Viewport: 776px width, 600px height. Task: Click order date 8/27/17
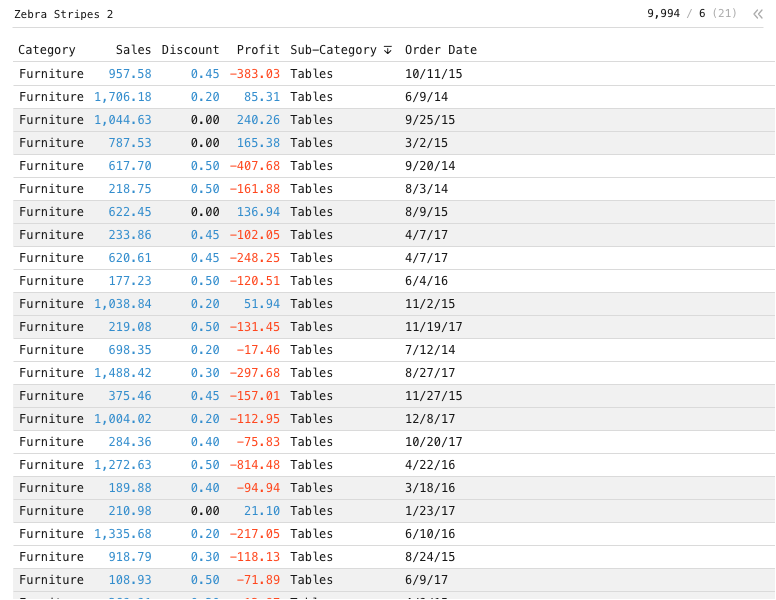pos(430,373)
